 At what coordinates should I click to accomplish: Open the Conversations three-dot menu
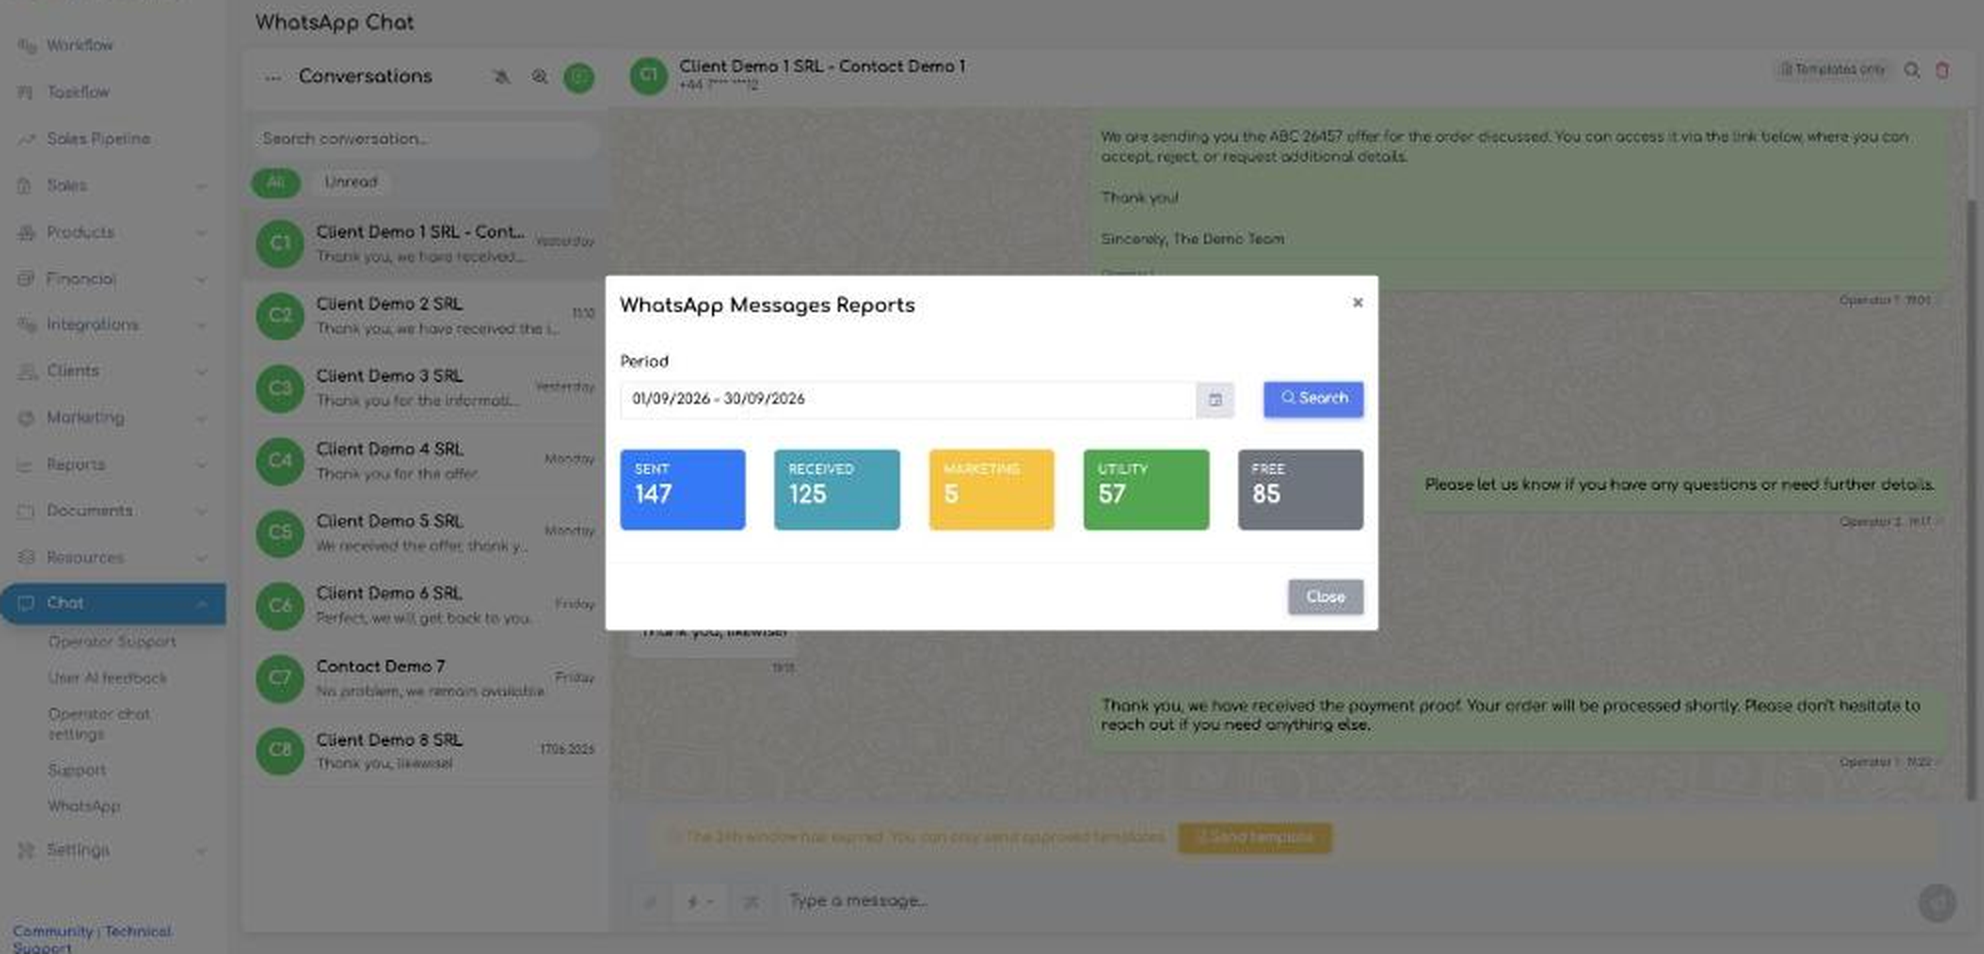(x=272, y=77)
